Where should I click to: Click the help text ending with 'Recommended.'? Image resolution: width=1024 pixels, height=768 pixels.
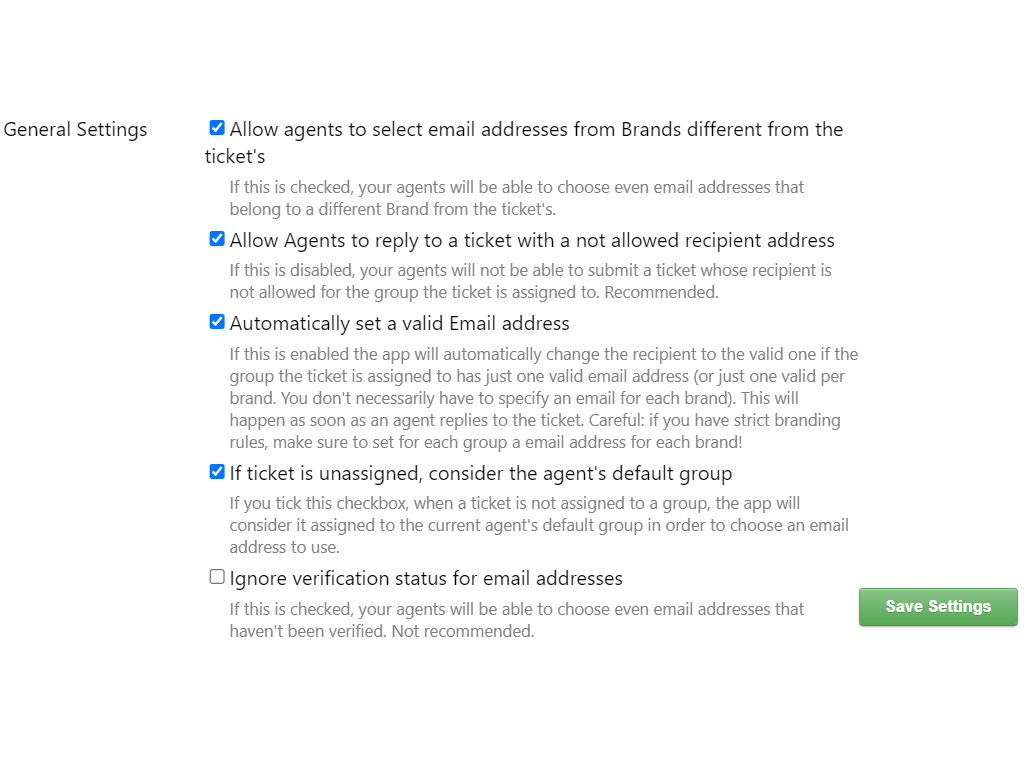(530, 282)
